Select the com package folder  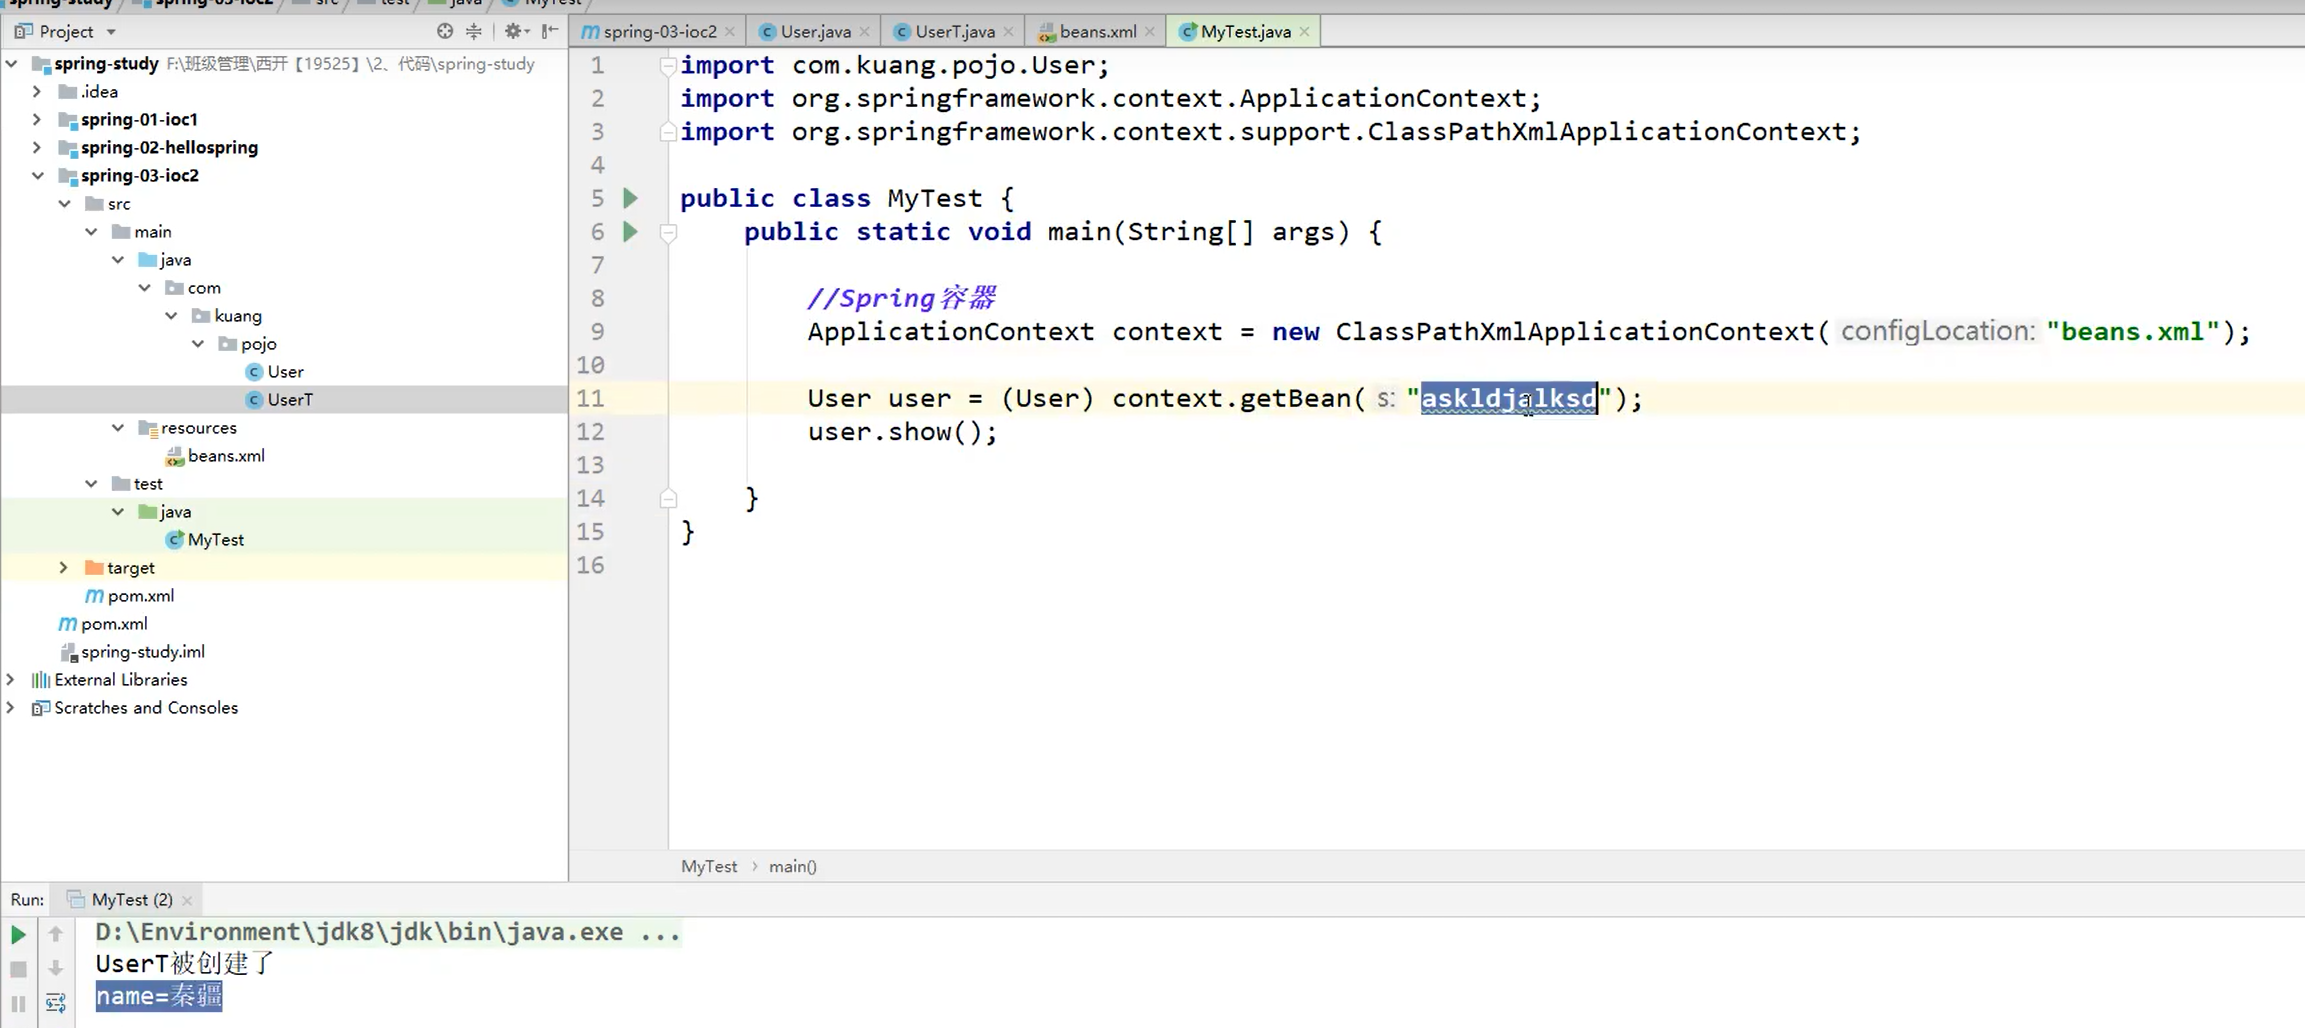click(204, 287)
